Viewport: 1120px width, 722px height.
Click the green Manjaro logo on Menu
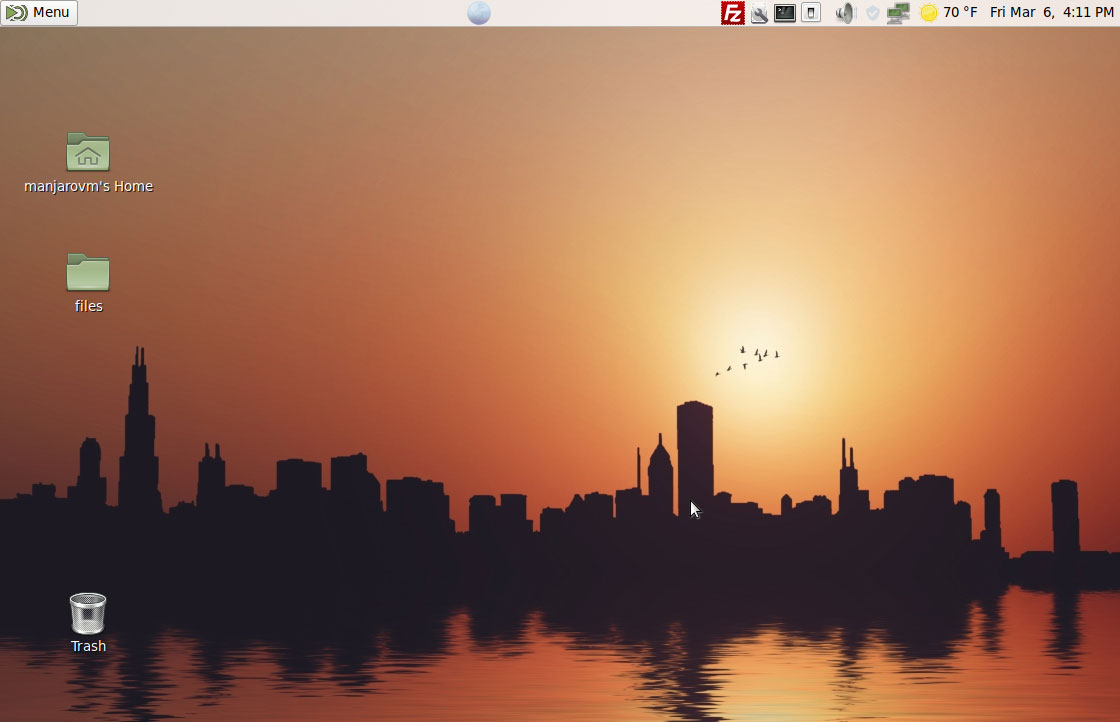(16, 13)
